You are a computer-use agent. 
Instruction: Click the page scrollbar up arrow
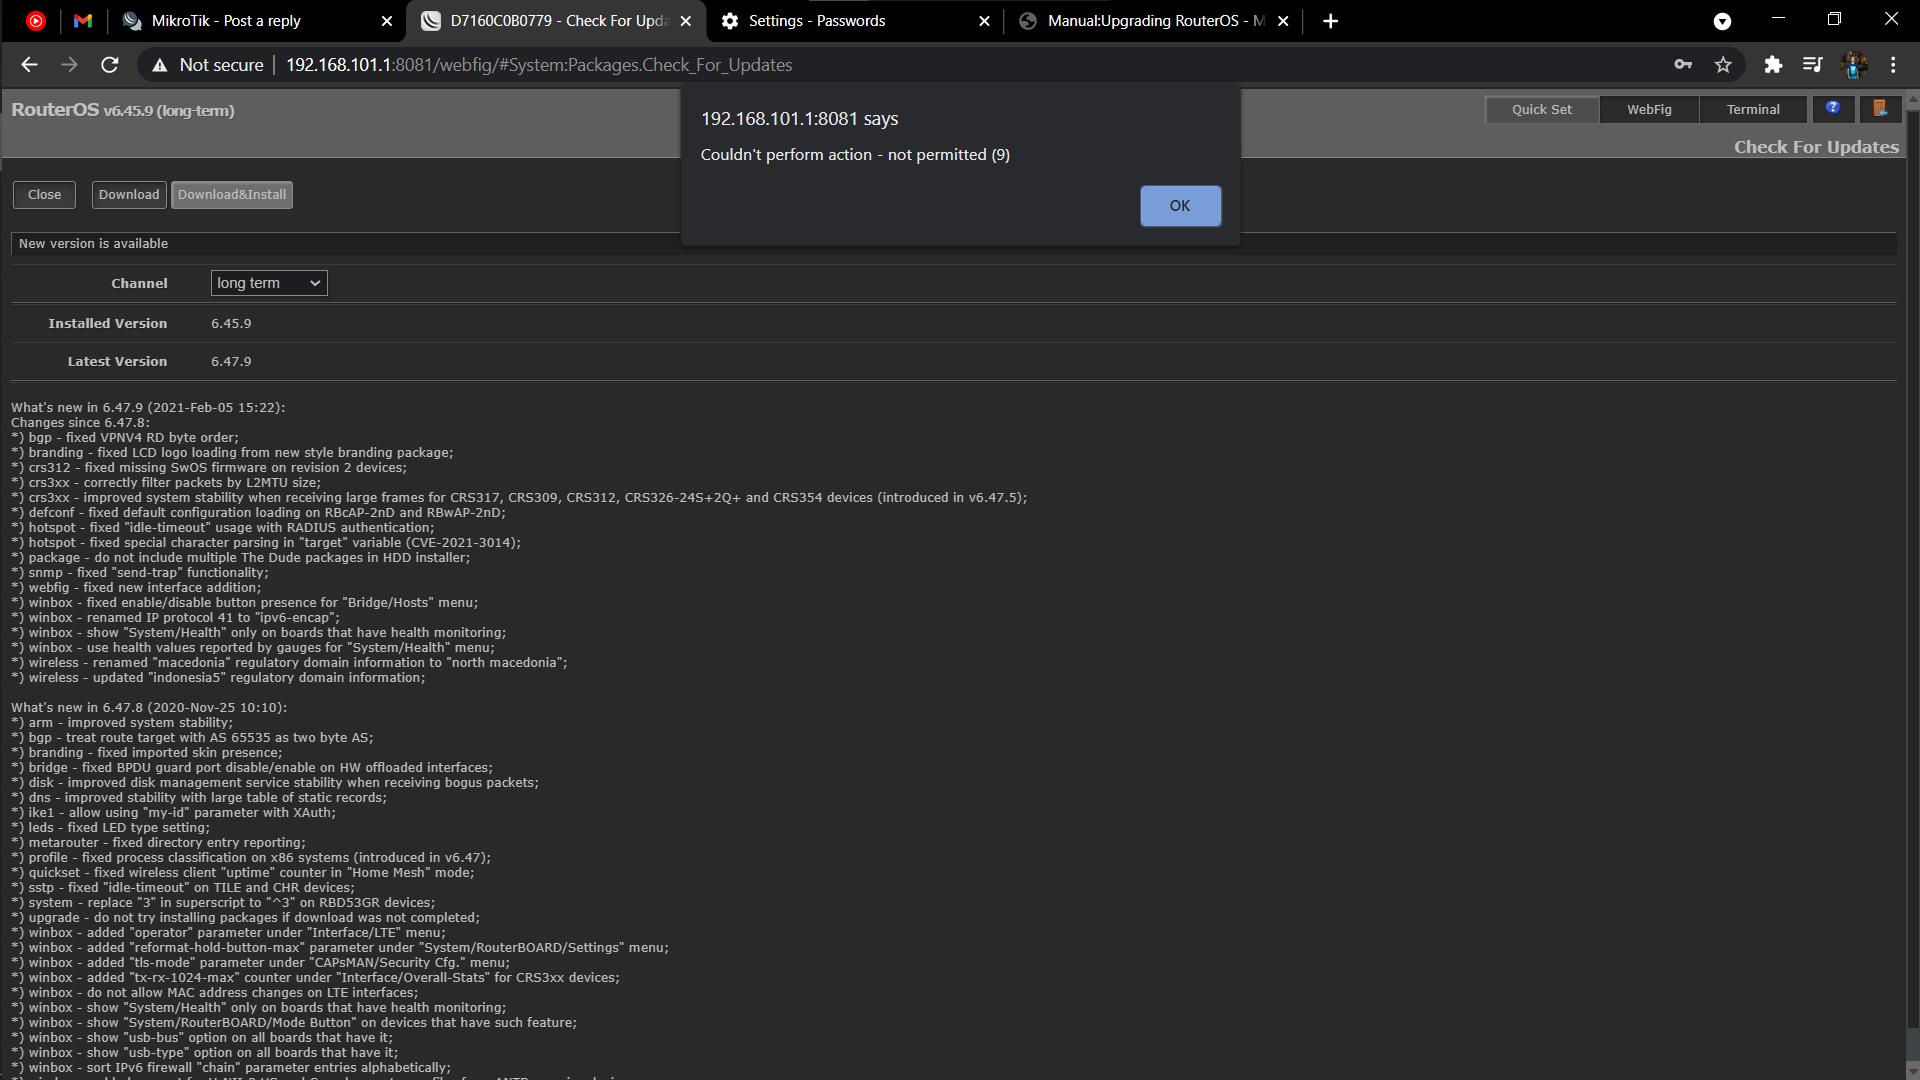point(1913,101)
